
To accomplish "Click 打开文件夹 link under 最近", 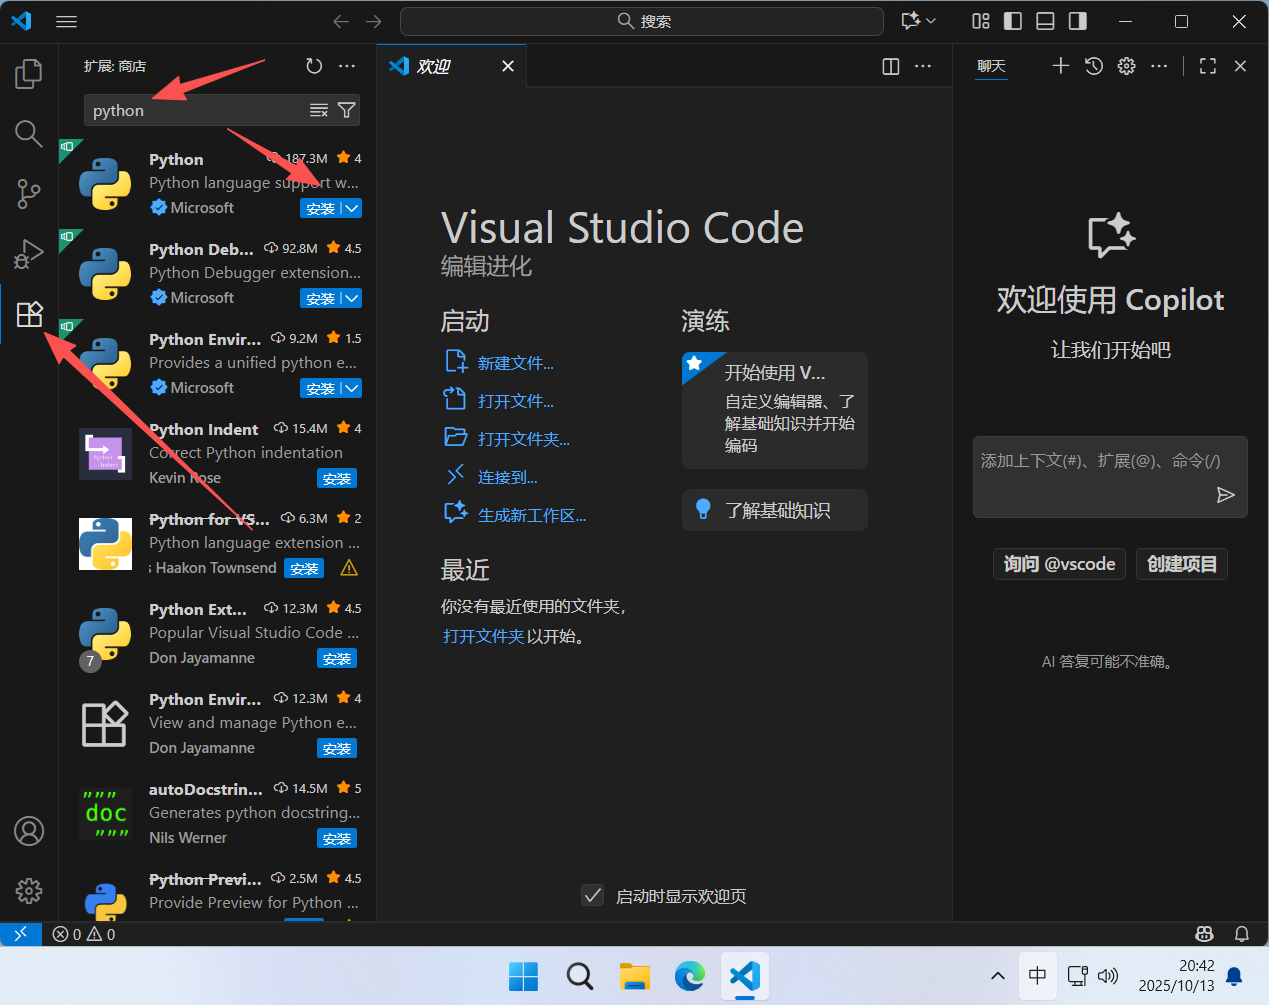I will (483, 636).
